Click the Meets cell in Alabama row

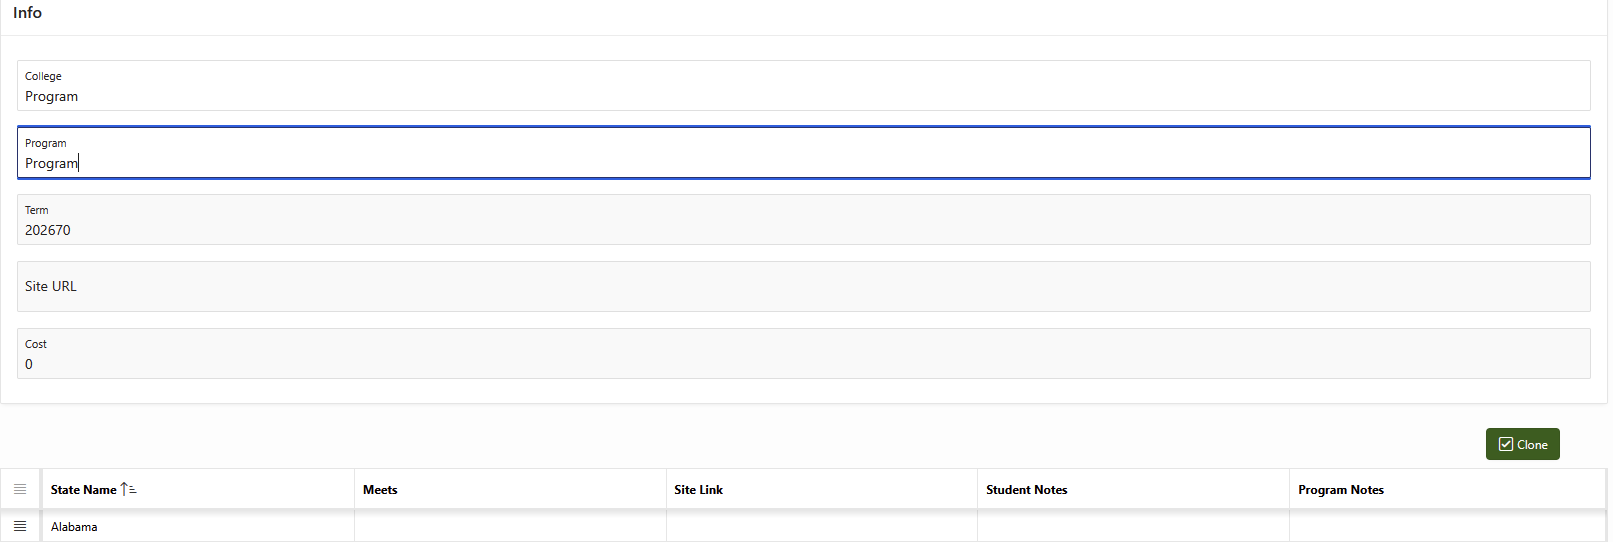pos(510,527)
